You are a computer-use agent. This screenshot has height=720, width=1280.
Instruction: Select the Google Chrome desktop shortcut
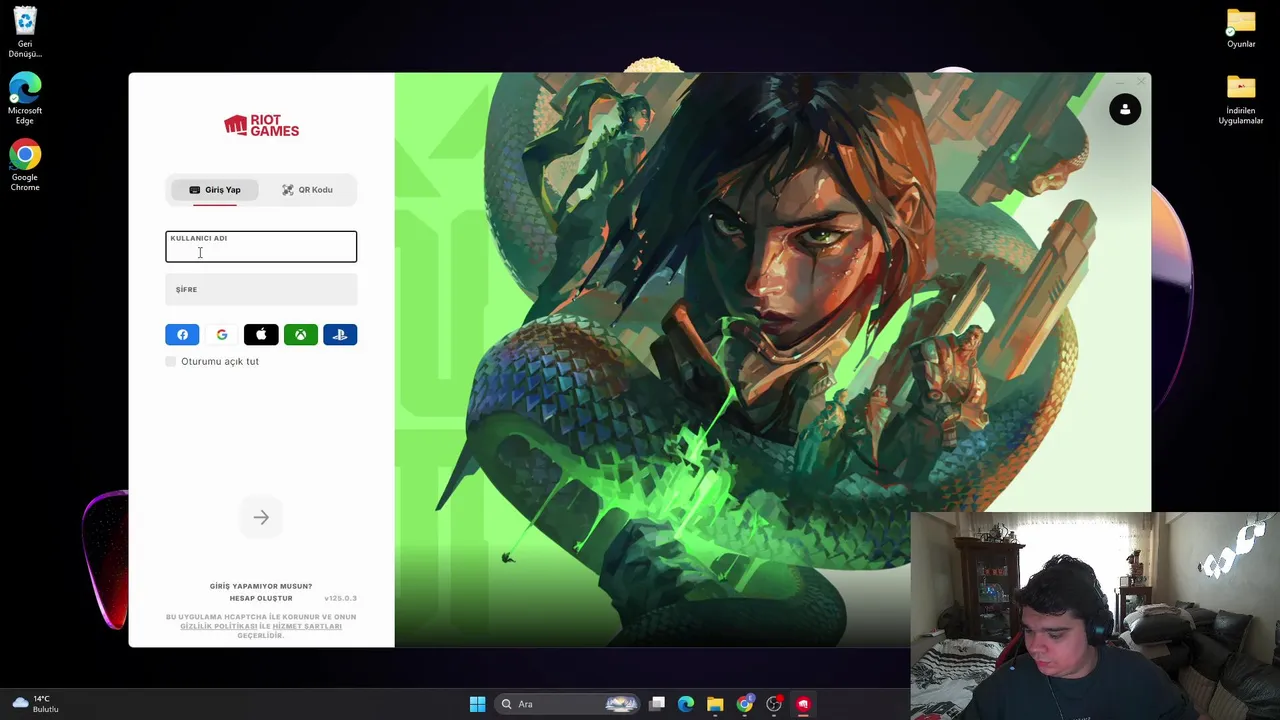click(x=25, y=166)
